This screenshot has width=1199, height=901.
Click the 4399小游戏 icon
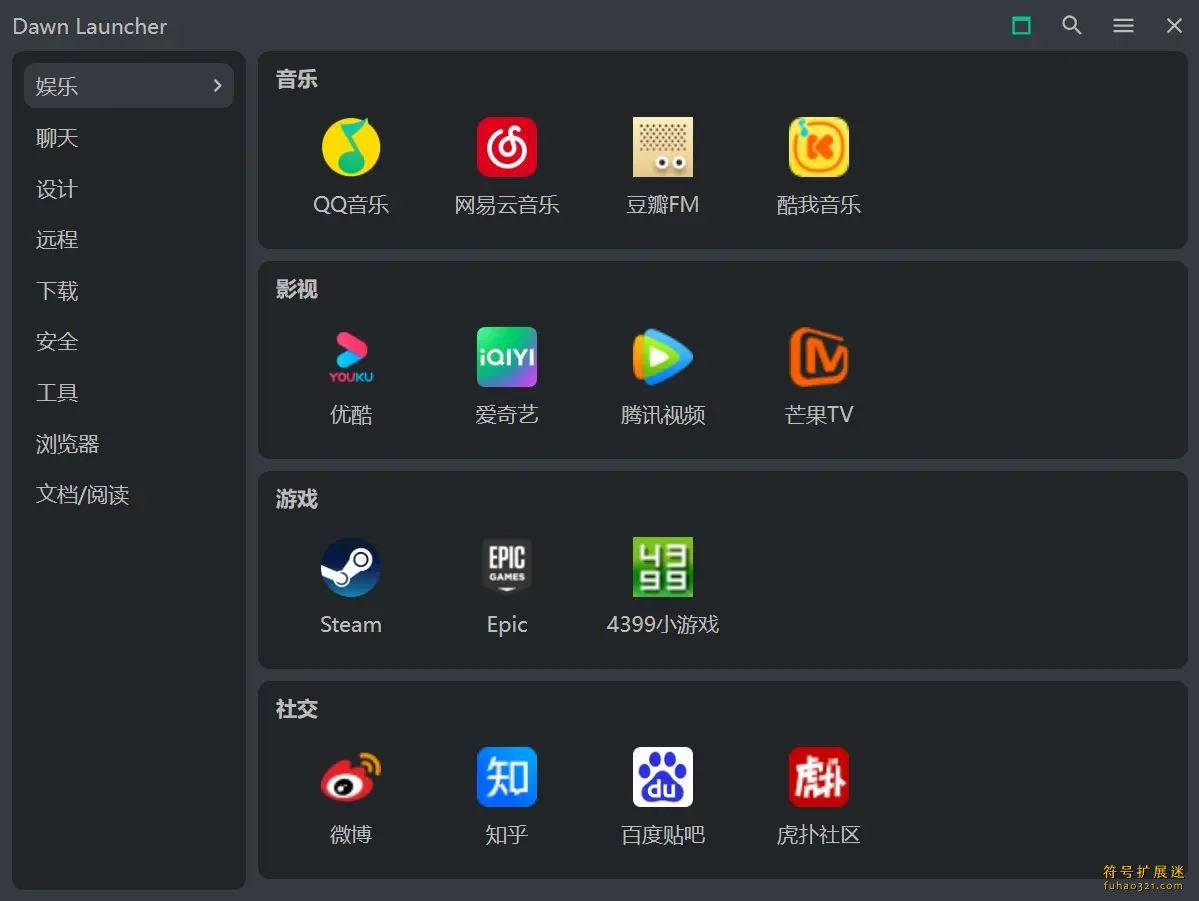[x=663, y=567]
